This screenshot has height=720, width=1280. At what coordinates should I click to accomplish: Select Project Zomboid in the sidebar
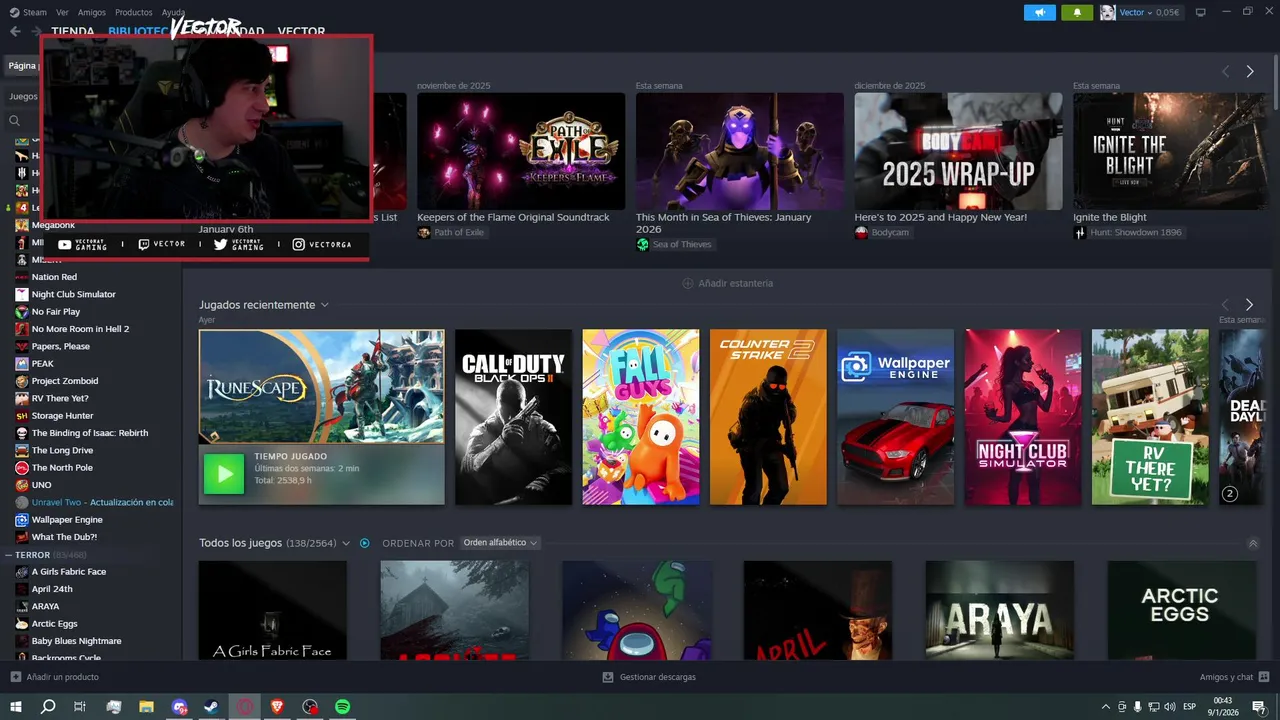65,381
